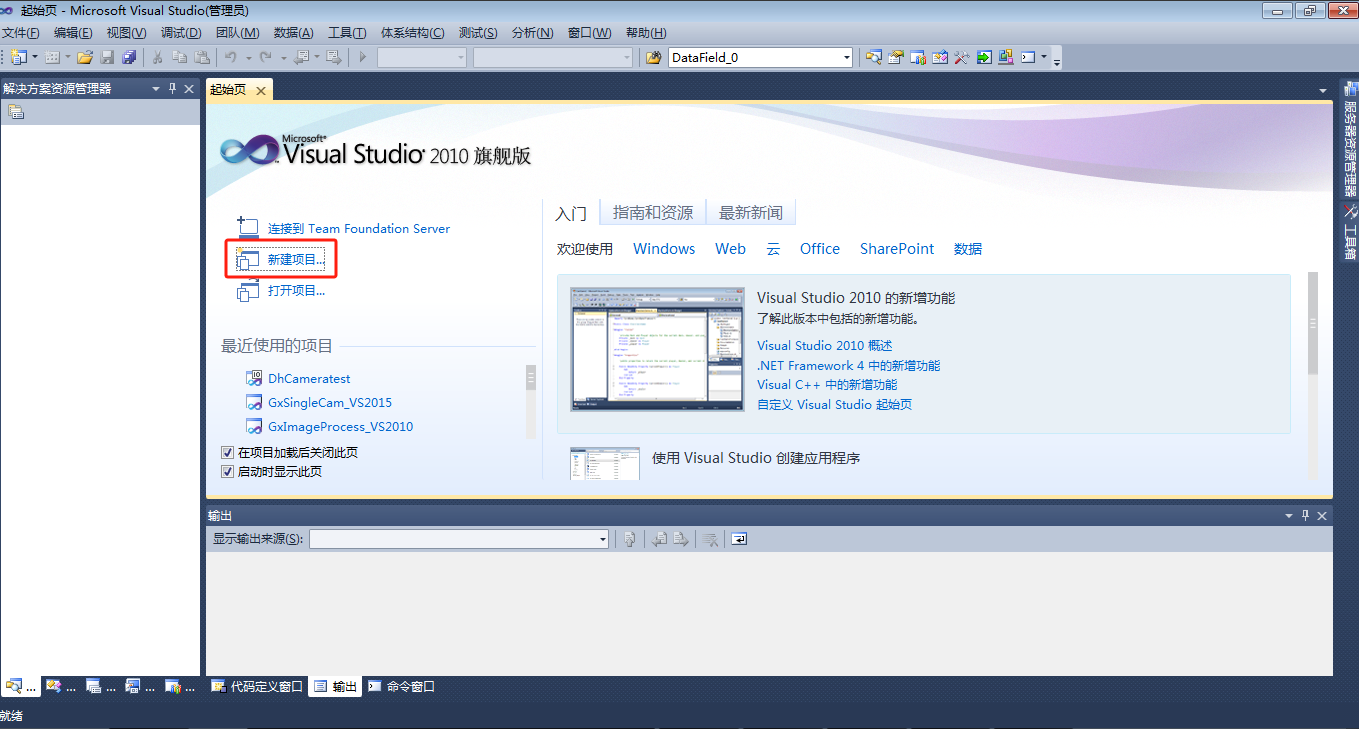This screenshot has height=729, width=1359.
Task: Click the Redo arrow icon
Action: [x=265, y=57]
